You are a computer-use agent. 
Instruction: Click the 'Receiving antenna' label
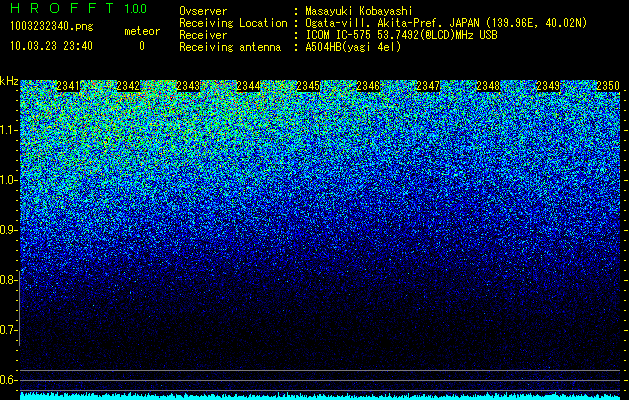pos(230,47)
